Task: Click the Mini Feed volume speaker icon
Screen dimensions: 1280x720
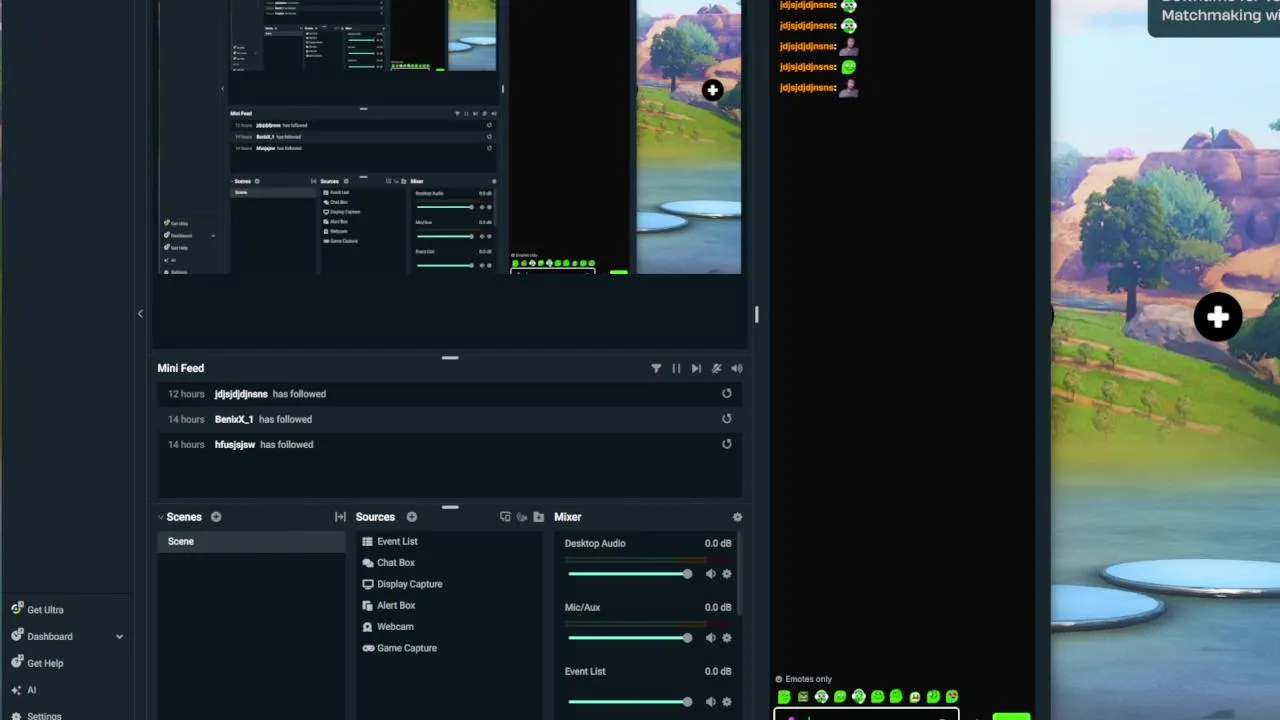Action: coord(737,368)
